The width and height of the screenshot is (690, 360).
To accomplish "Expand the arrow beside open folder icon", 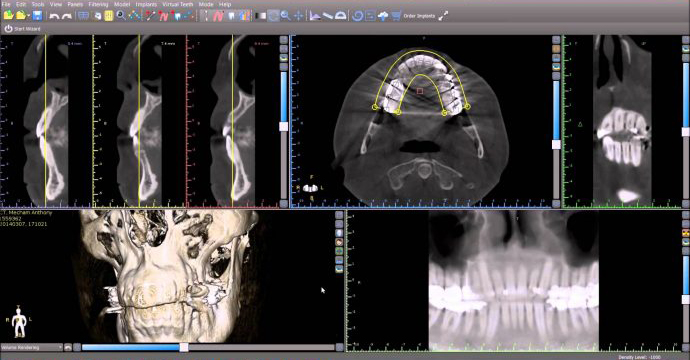I will tap(28, 16).
